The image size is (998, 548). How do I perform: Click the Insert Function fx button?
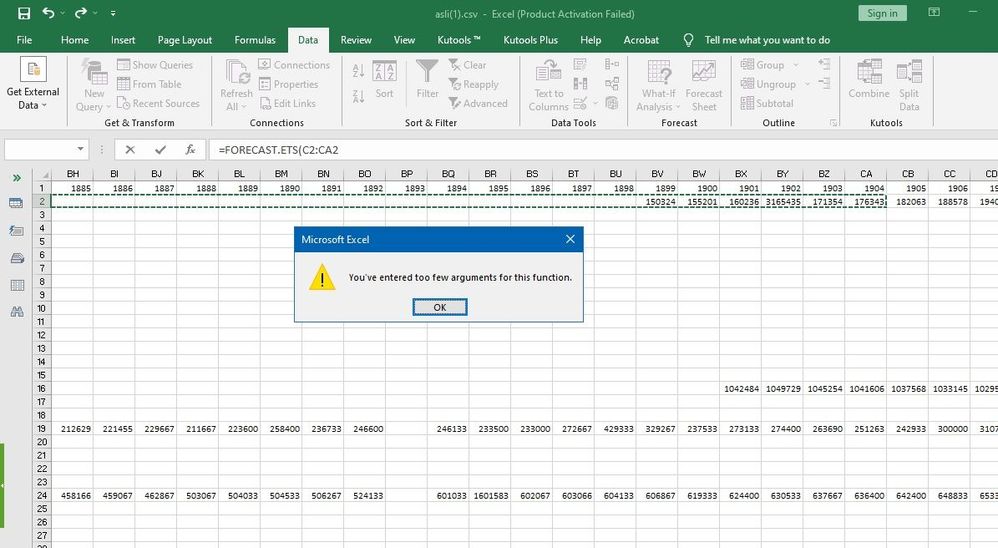point(190,150)
